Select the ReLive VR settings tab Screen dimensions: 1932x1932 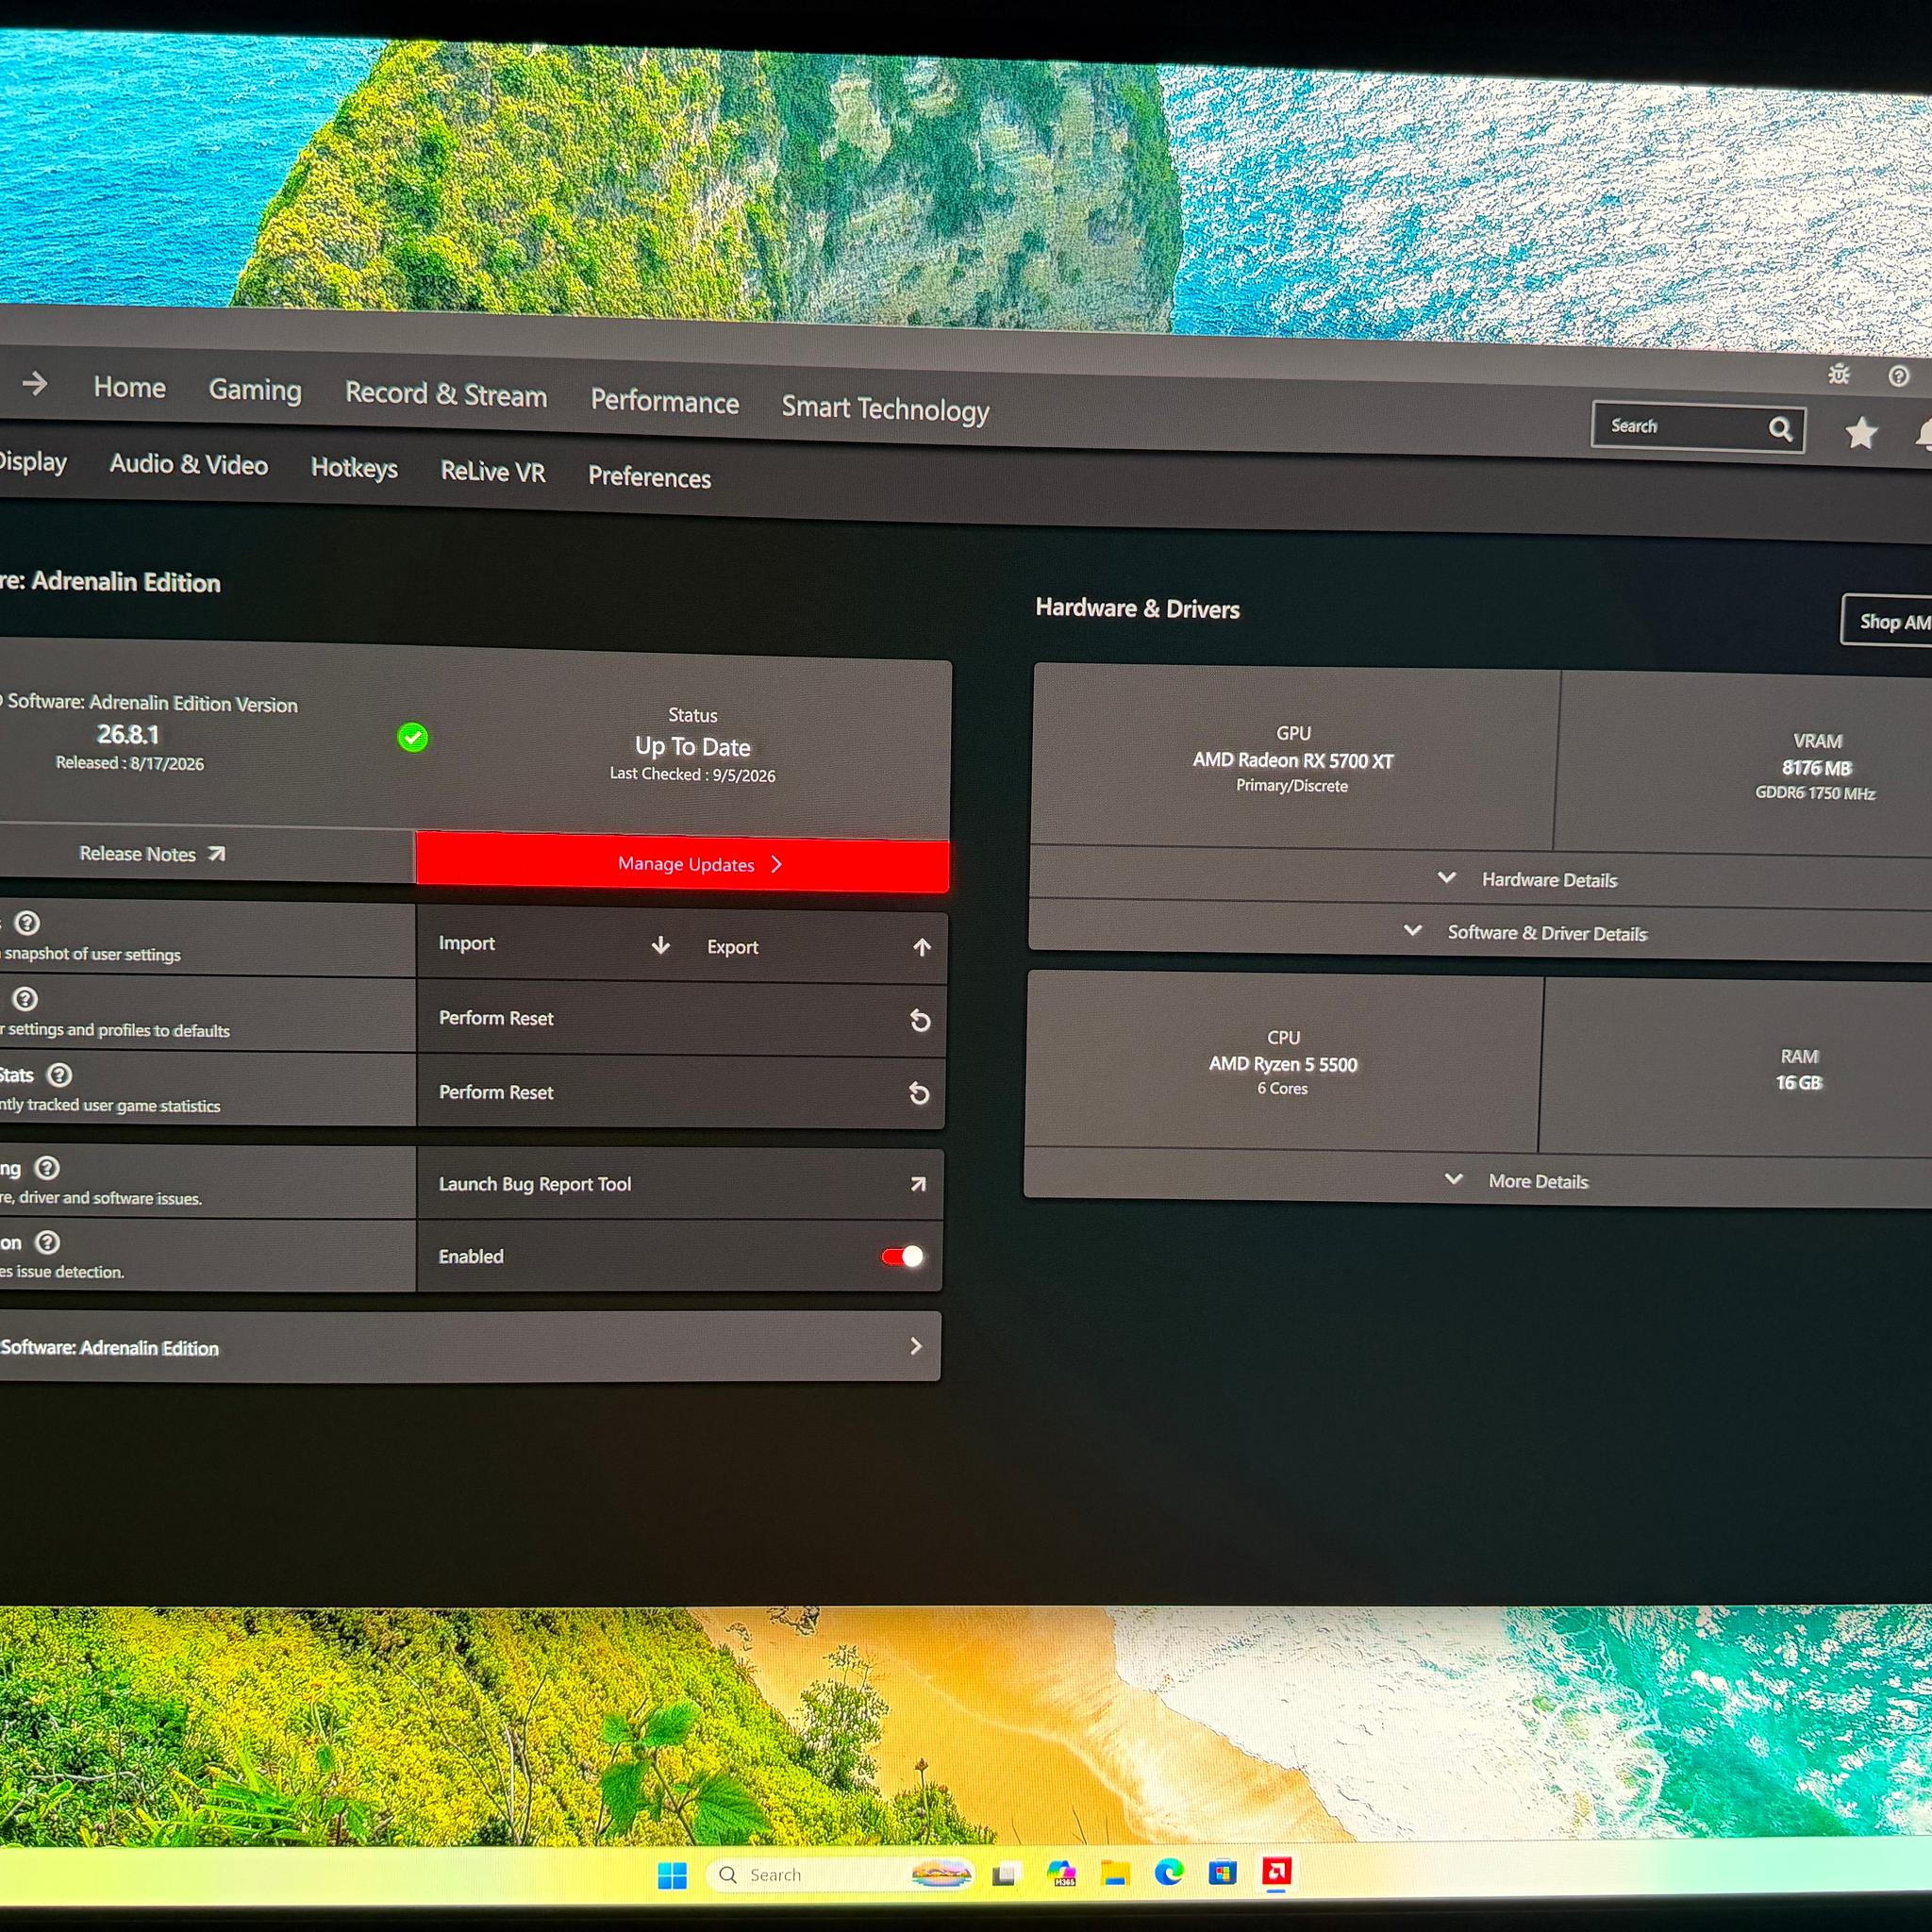493,472
